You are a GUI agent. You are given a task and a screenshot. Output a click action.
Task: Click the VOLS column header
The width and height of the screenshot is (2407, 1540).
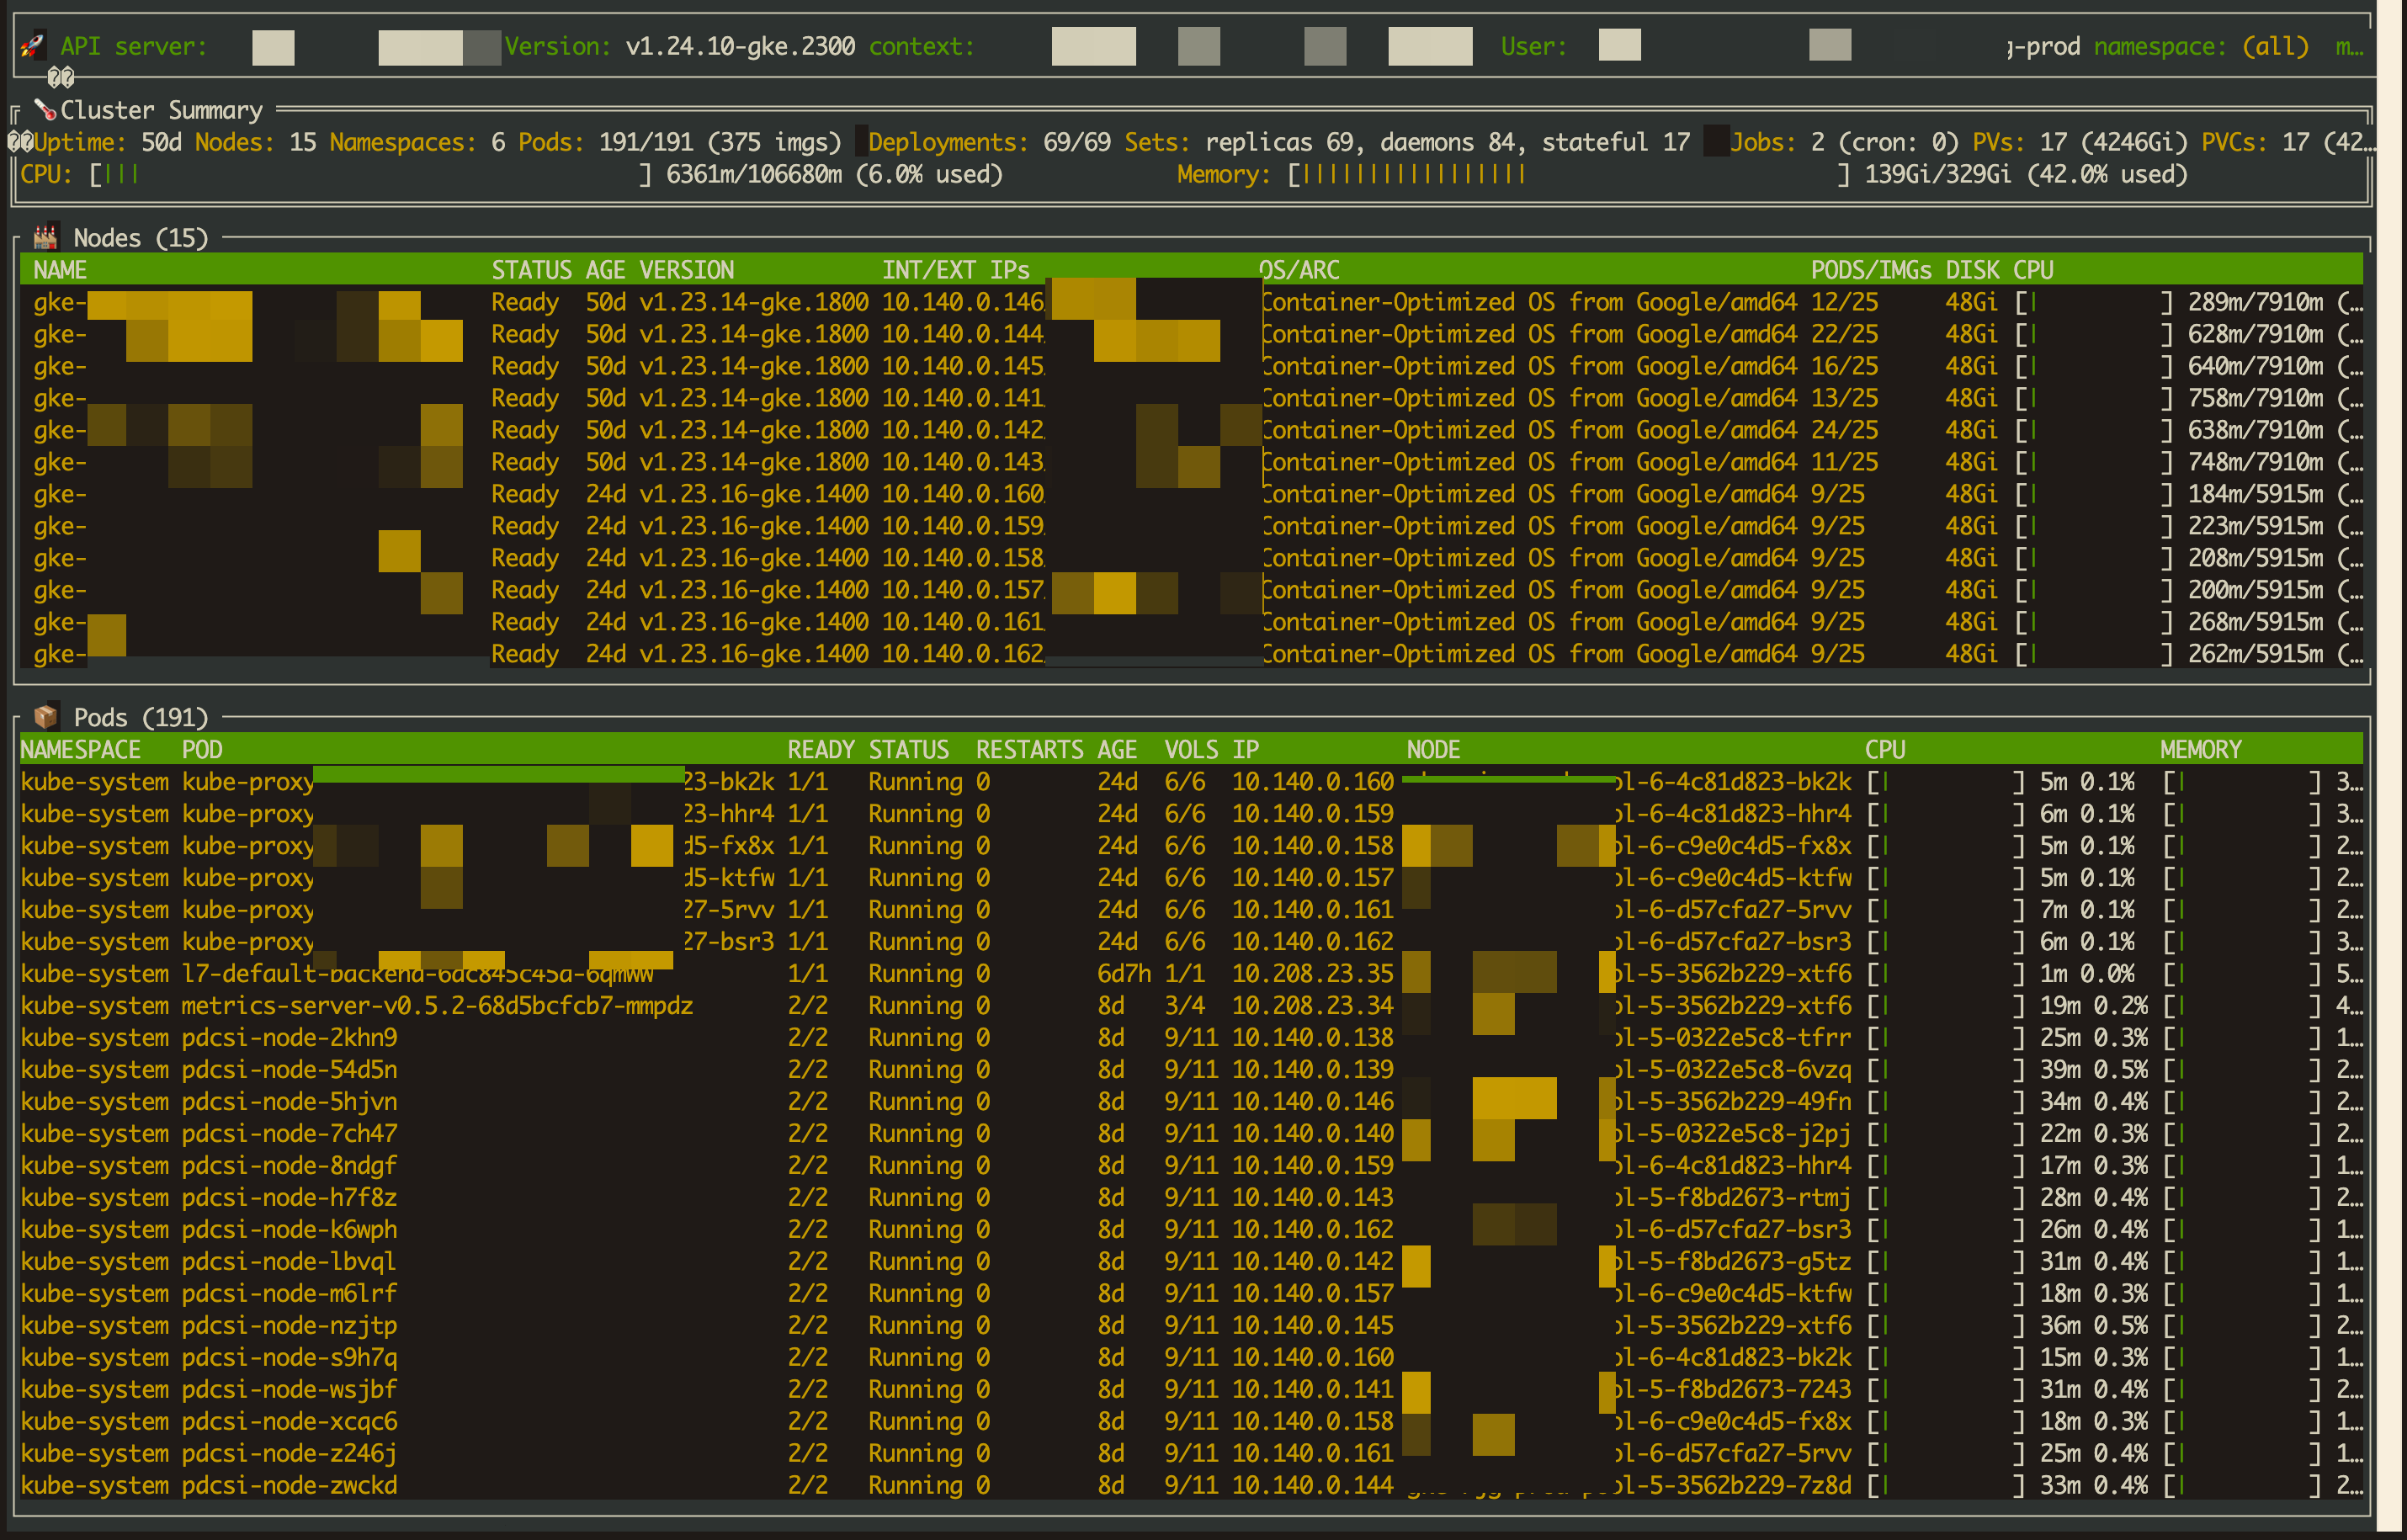(1191, 749)
